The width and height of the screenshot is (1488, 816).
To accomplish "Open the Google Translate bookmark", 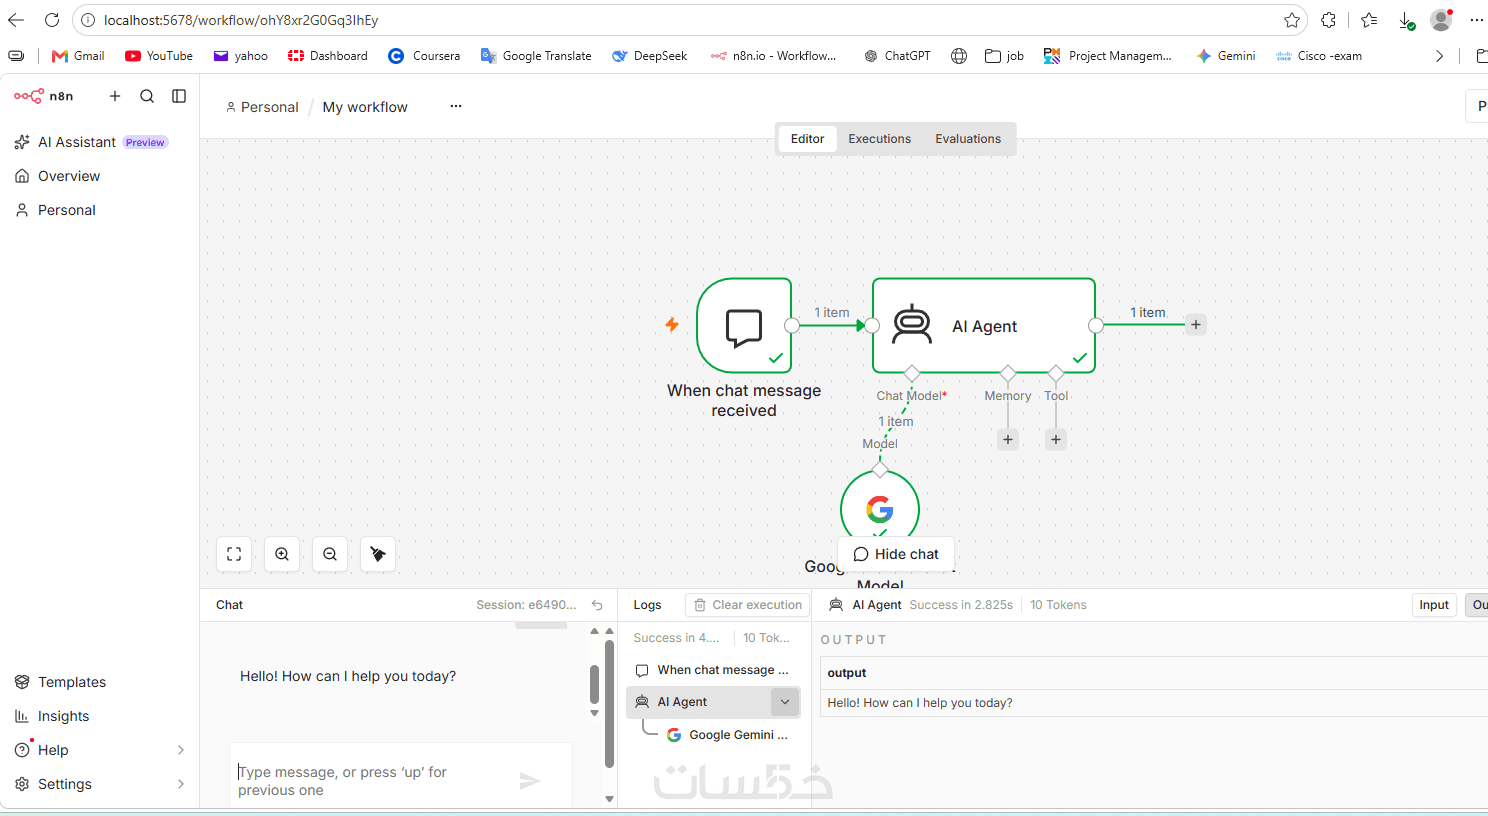I will tap(536, 56).
